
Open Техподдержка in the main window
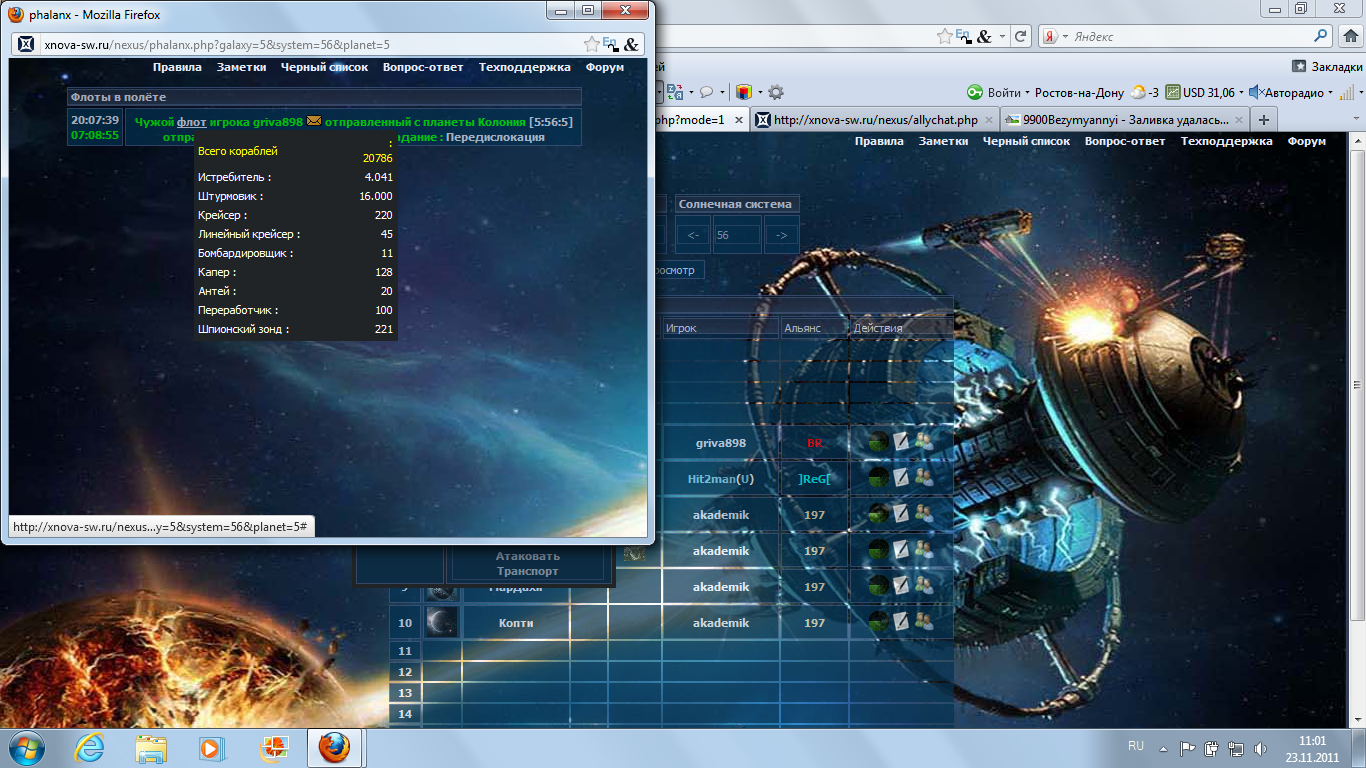[x=1226, y=141]
